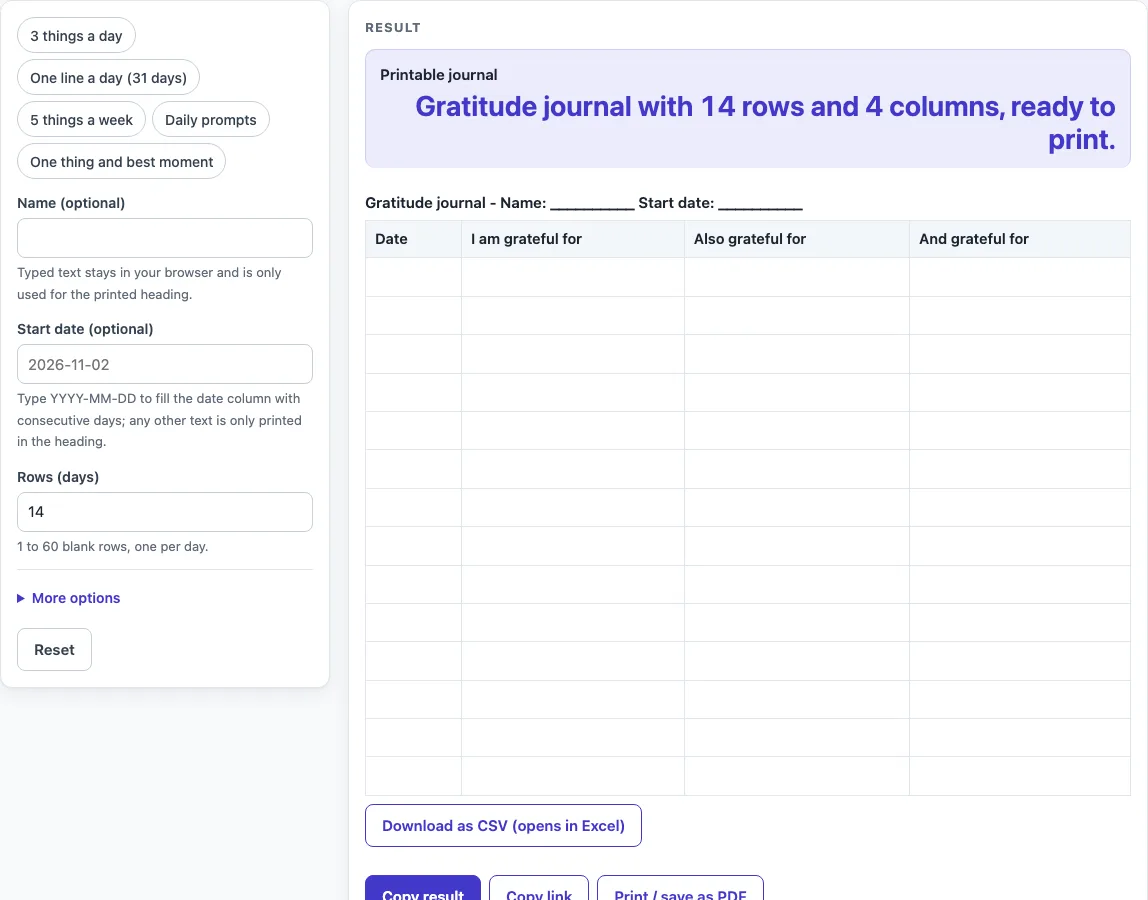1148x900 pixels.
Task: Click the 'Type YYYY-MM-DD to fill' help text
Action: [160, 420]
